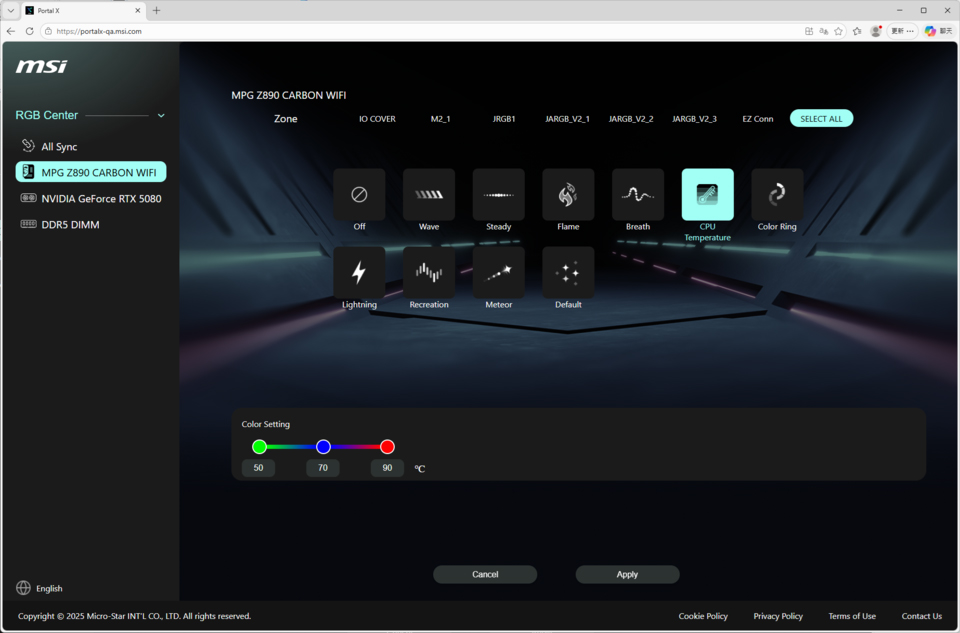
Task: Click the Cancel button
Action: [485, 574]
